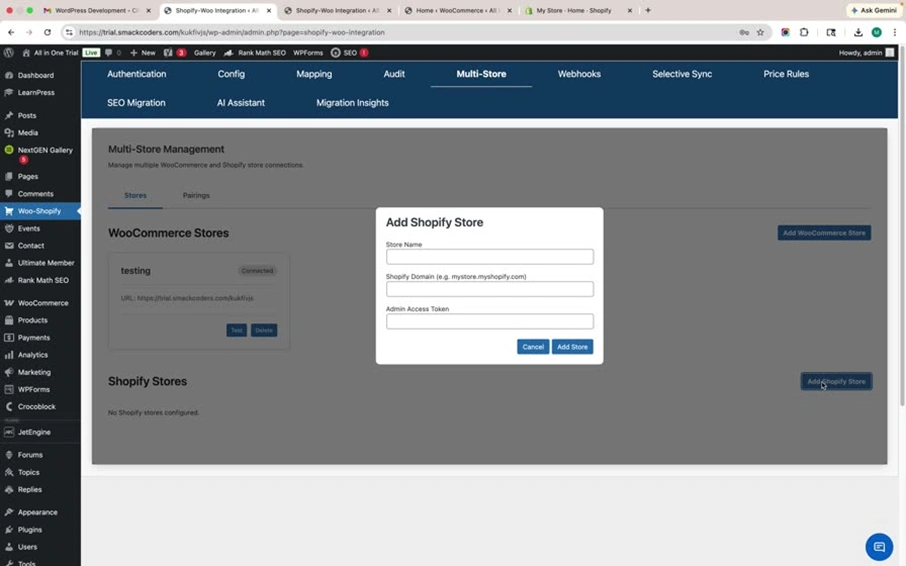
Task: Click the Woo-Shopify cart icon
Action: point(9,211)
